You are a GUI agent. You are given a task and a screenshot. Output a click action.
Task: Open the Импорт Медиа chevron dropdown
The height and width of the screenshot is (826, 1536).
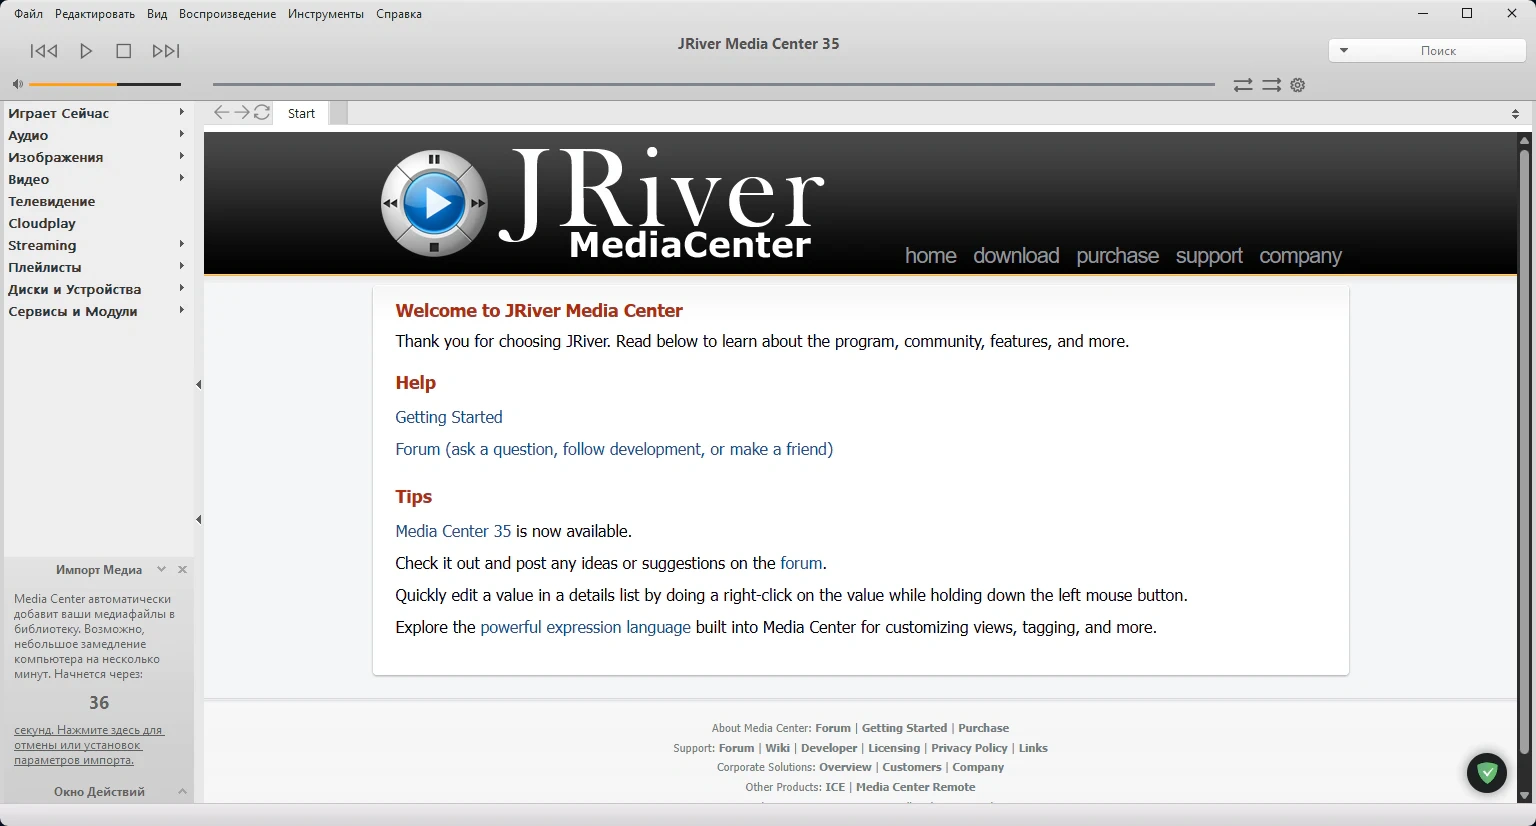[161, 570]
